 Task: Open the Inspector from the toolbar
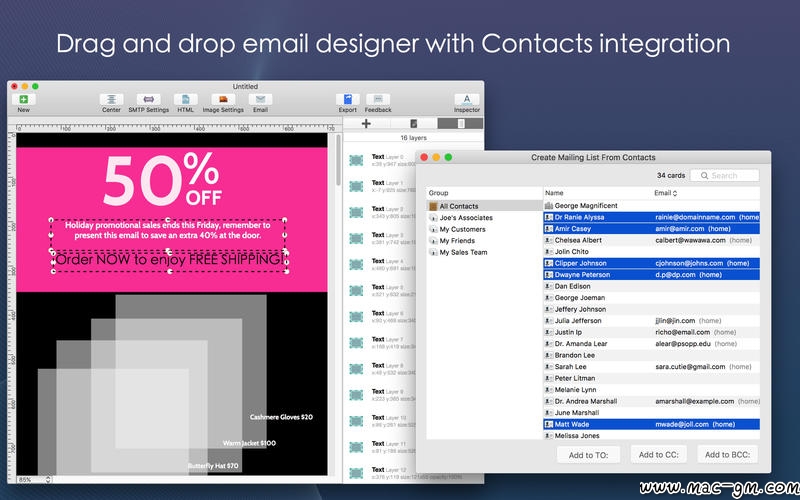(x=467, y=99)
